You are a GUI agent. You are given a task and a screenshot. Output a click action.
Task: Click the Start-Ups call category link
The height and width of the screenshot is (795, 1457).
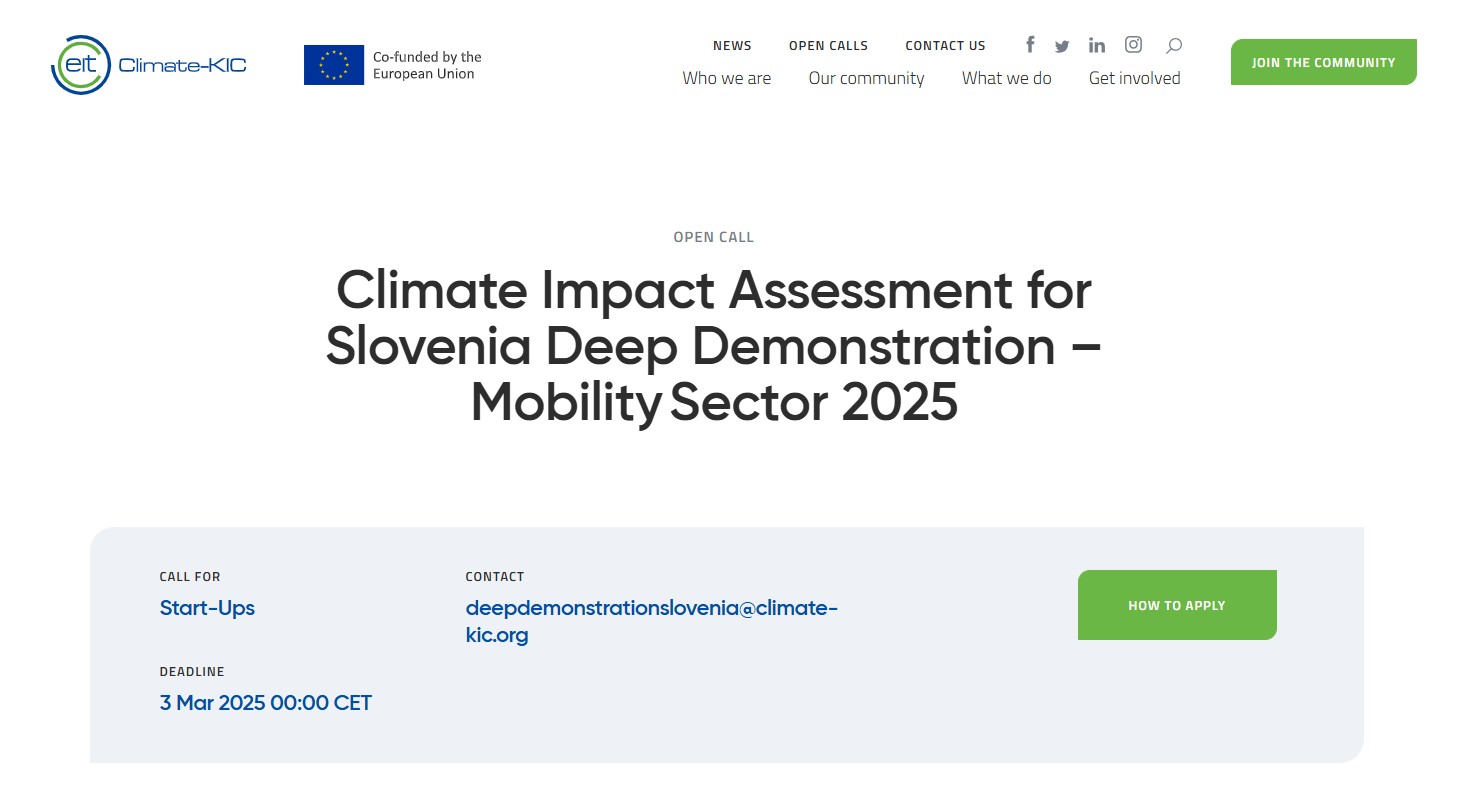[207, 608]
